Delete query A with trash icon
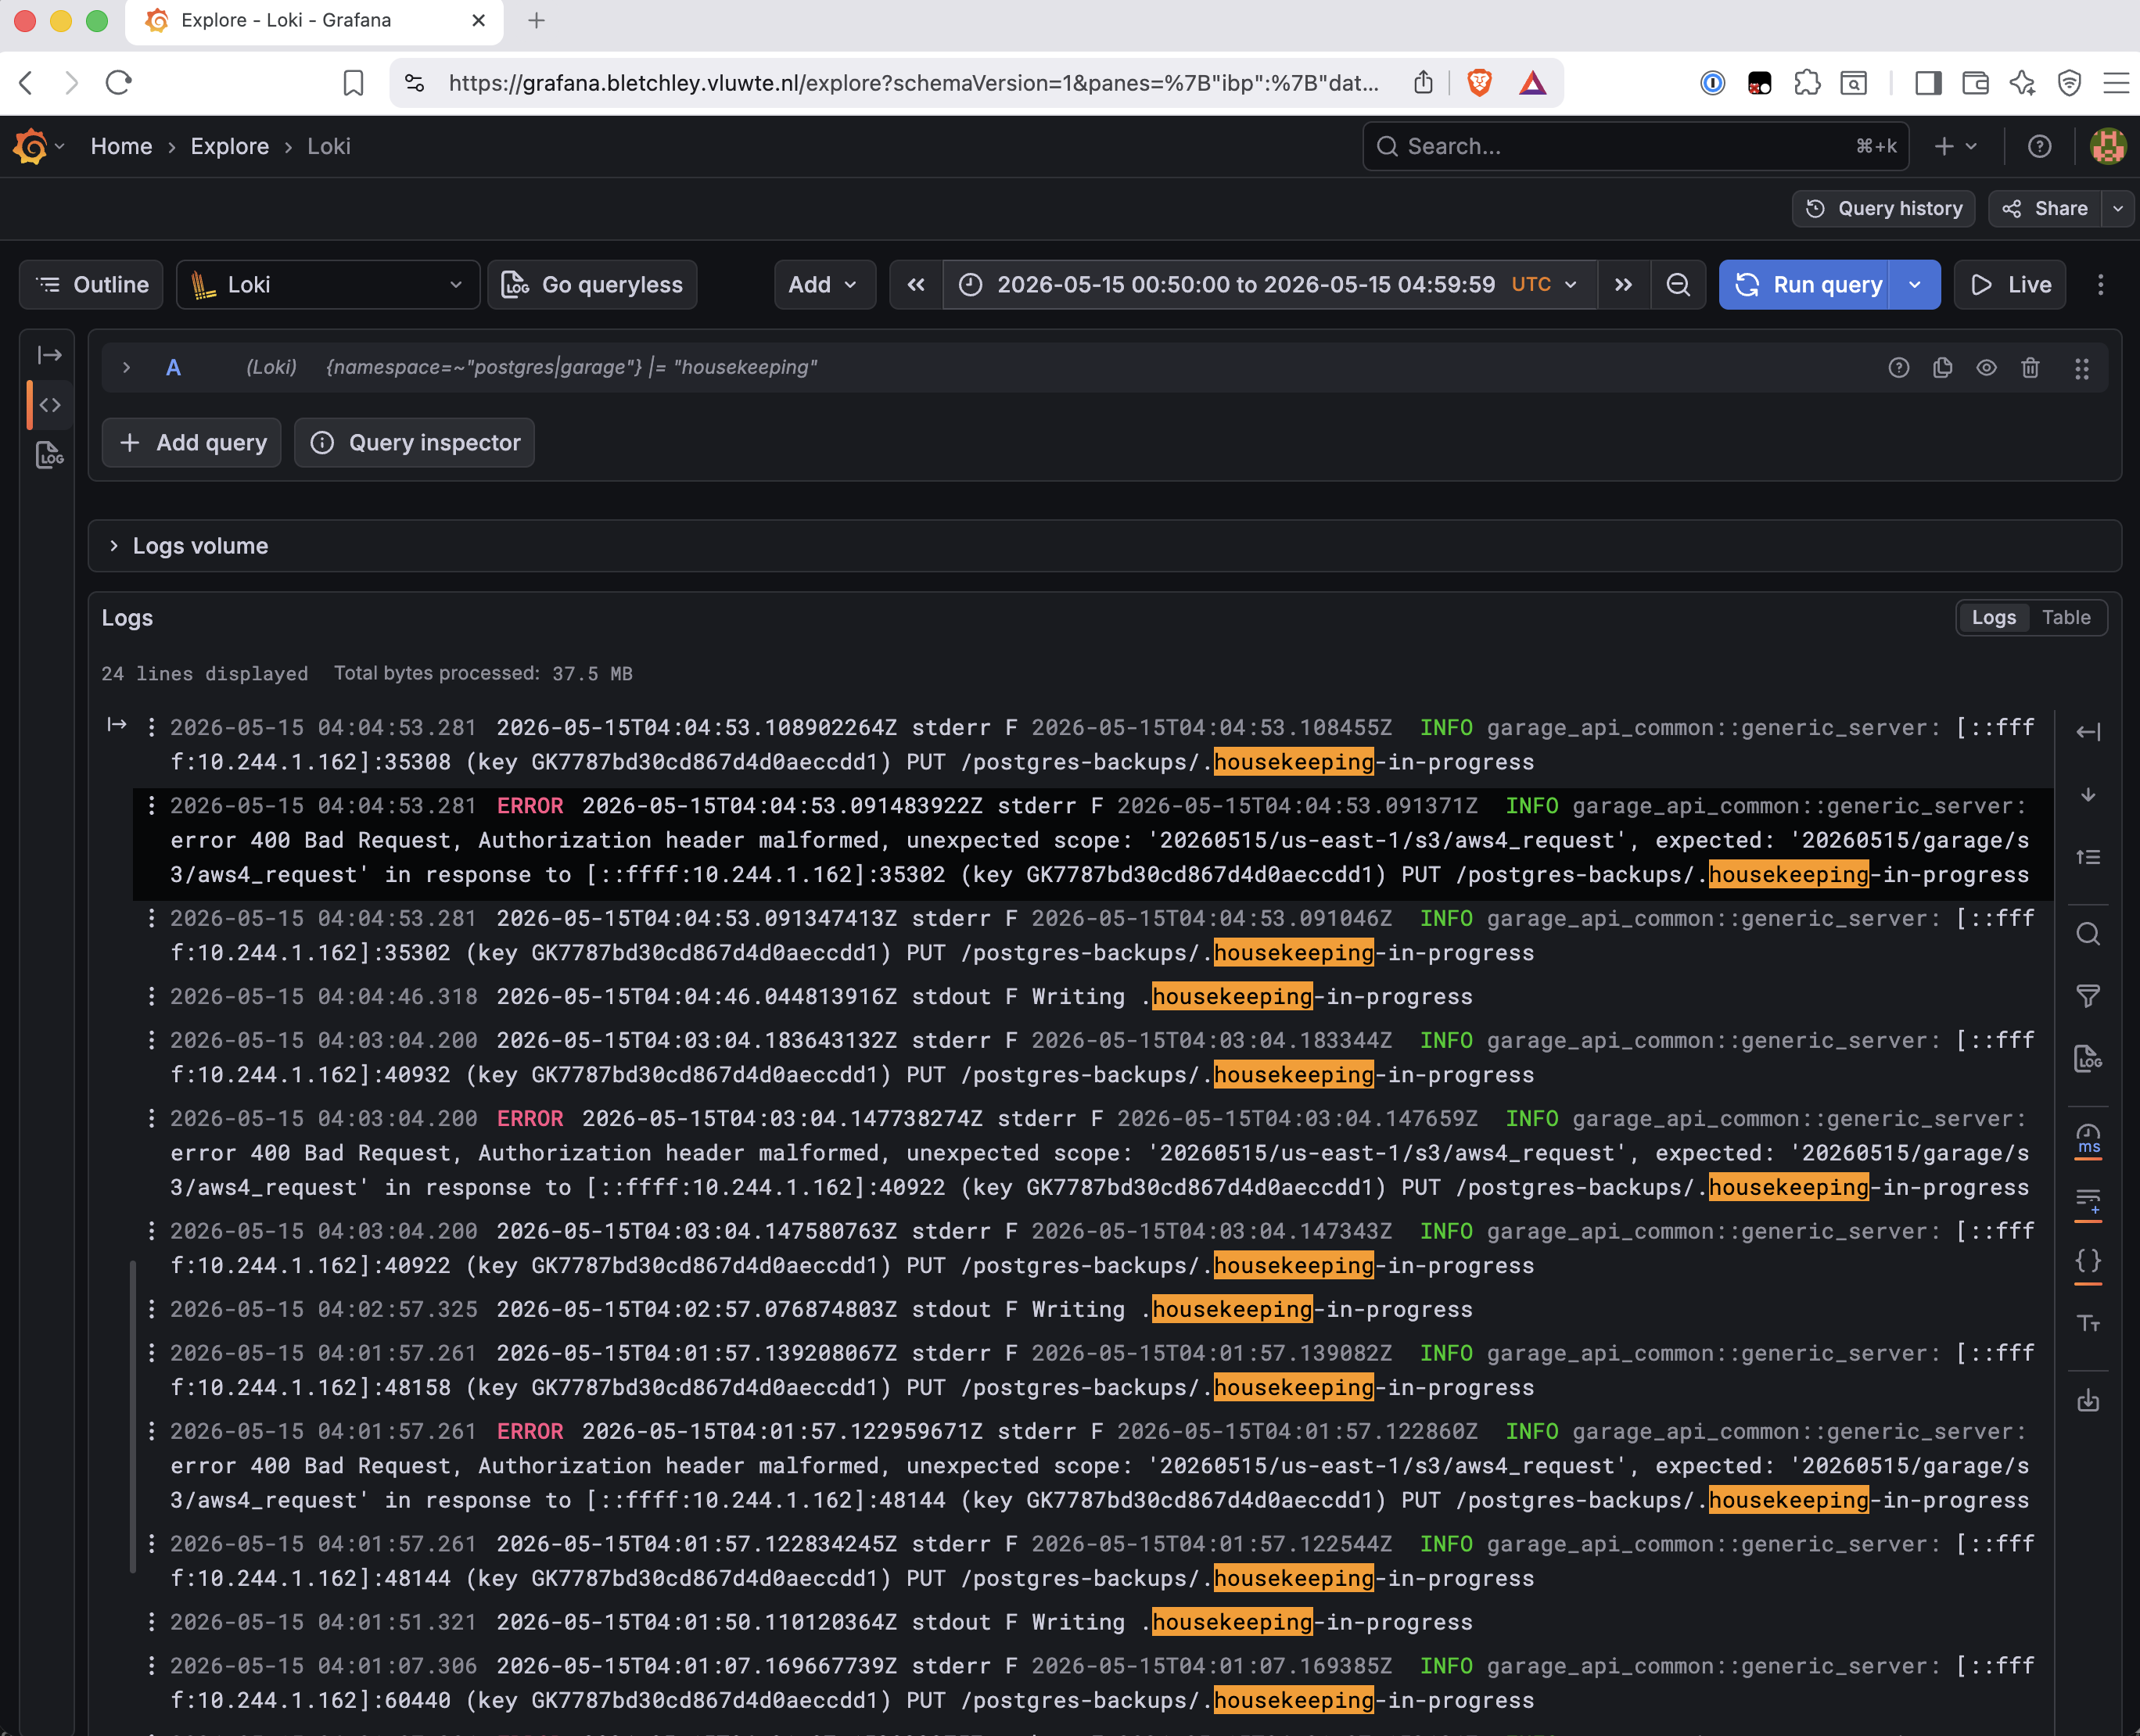The height and width of the screenshot is (1736, 2140). click(x=2030, y=368)
